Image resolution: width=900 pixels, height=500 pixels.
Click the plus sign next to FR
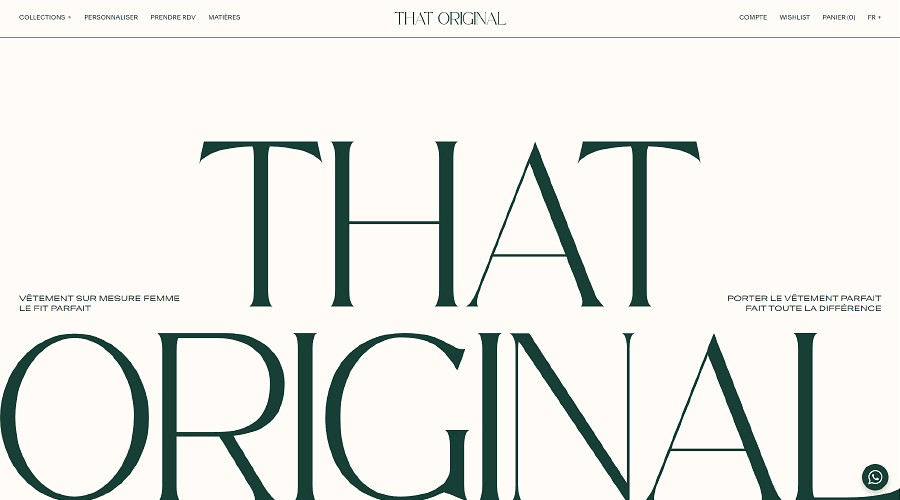879,17
